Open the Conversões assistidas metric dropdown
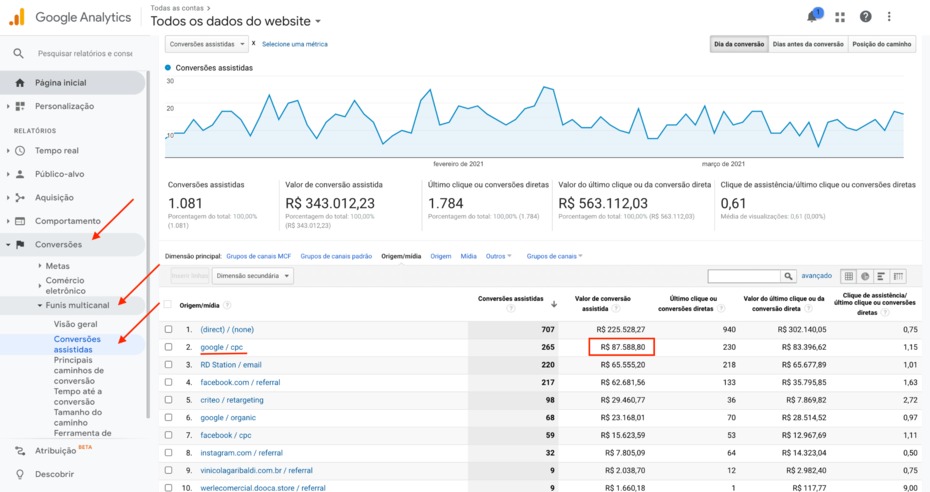Viewport: 930px width, 492px height. pyautogui.click(x=206, y=44)
